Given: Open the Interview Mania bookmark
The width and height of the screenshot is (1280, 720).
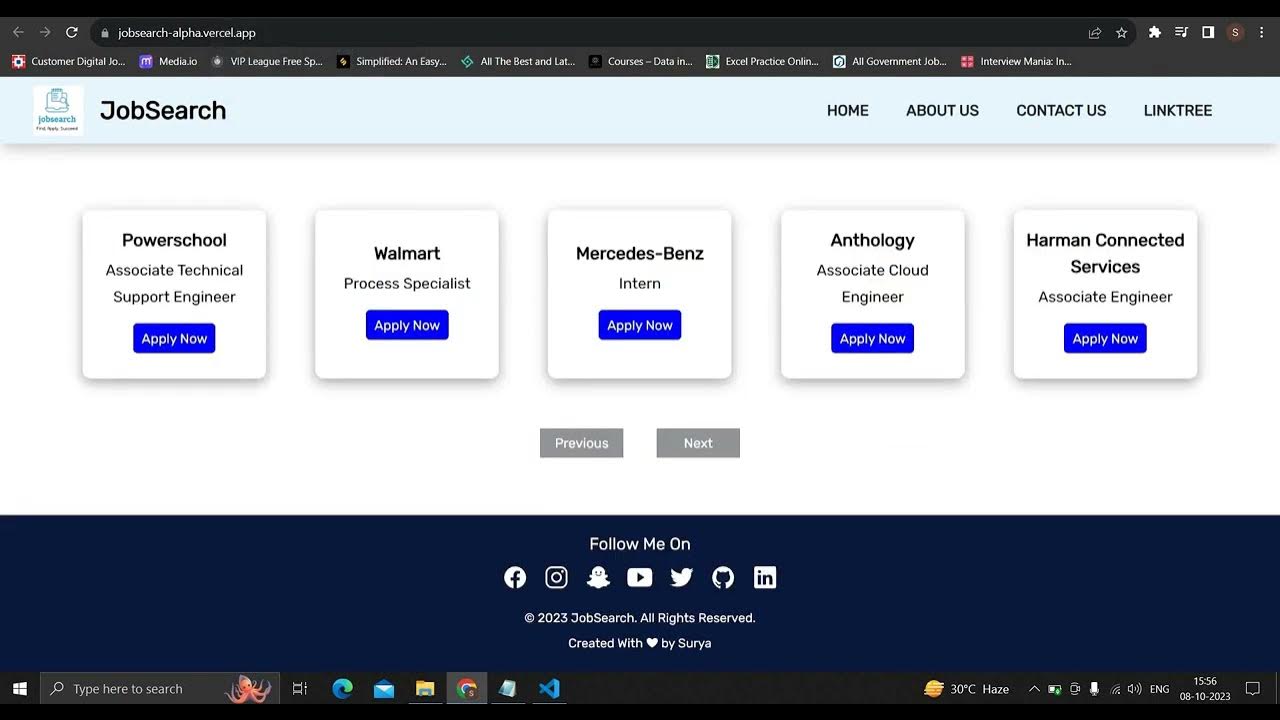Looking at the screenshot, I should [x=1015, y=61].
